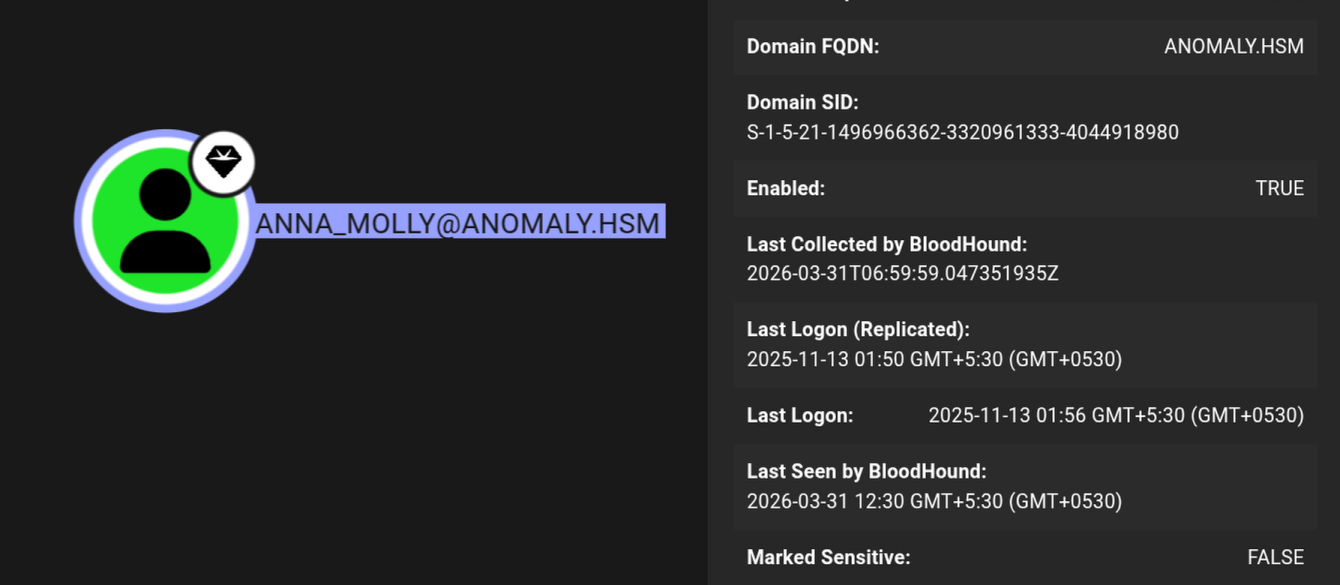Select the 01:50 replicated logon timestamp
Viewport: 1340px width, 585px height.
(934, 359)
